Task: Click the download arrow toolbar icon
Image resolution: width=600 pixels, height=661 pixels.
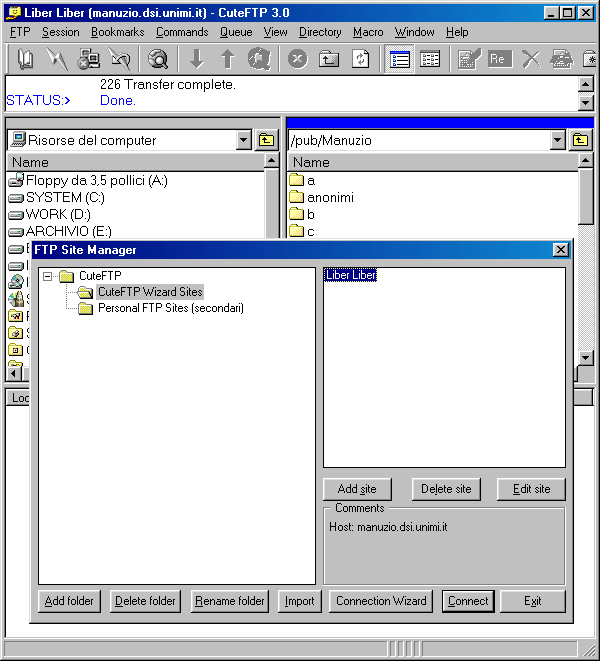Action: [x=197, y=59]
